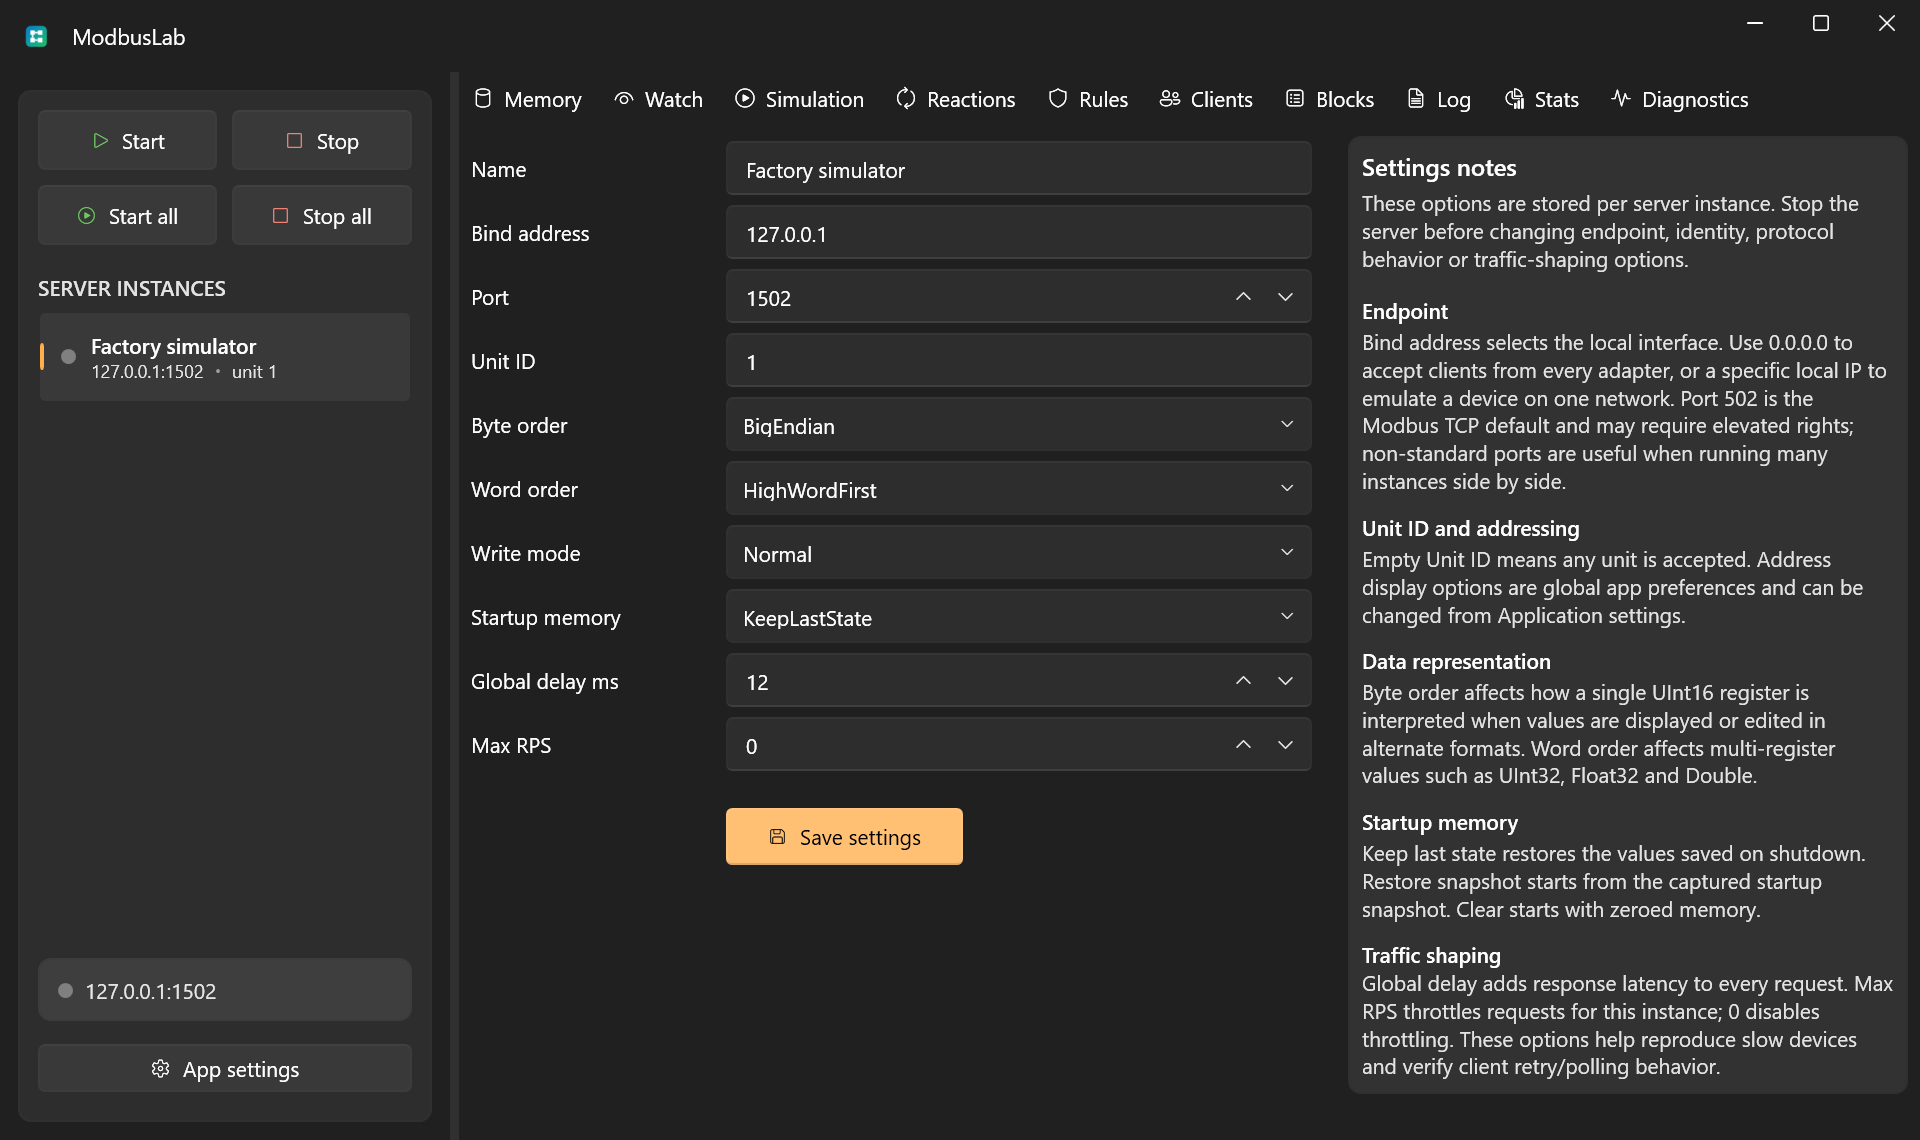Click the Memory tab cylinder icon
Viewport: 1920px width, 1140px height.
pos(483,98)
